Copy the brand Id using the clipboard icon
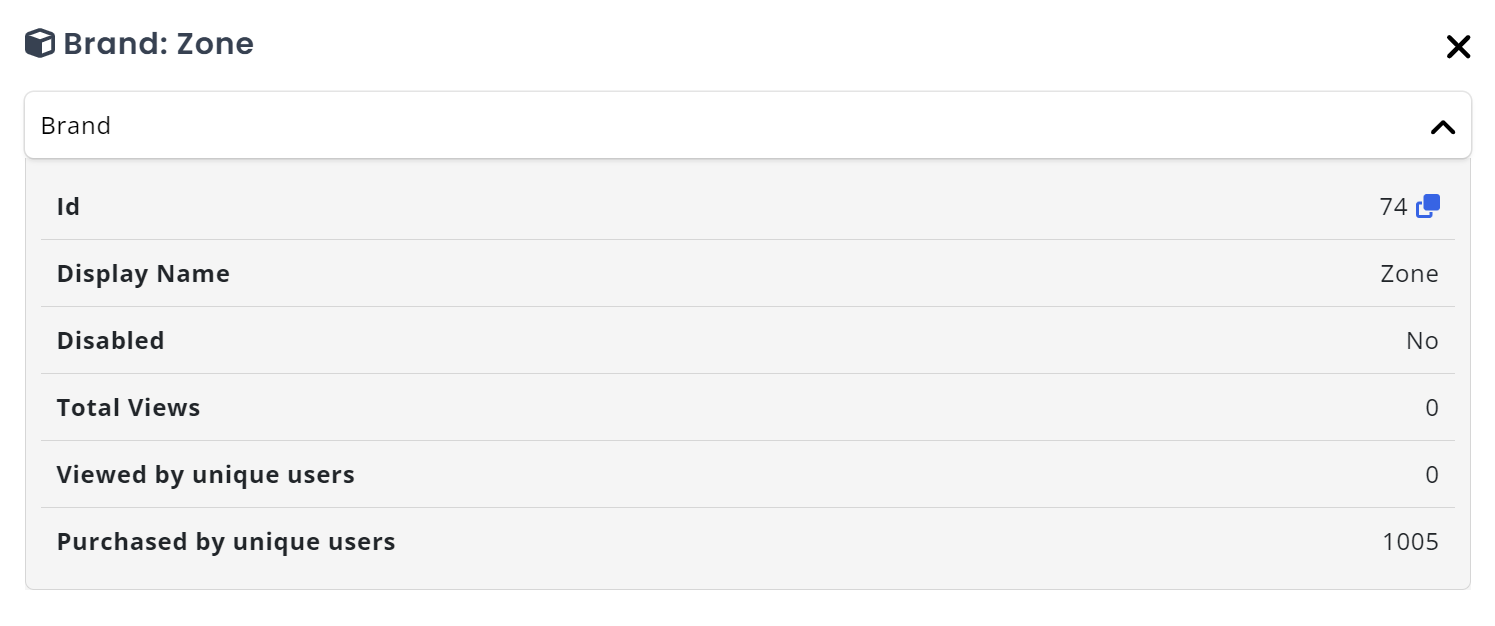The image size is (1495, 626). click(x=1428, y=205)
